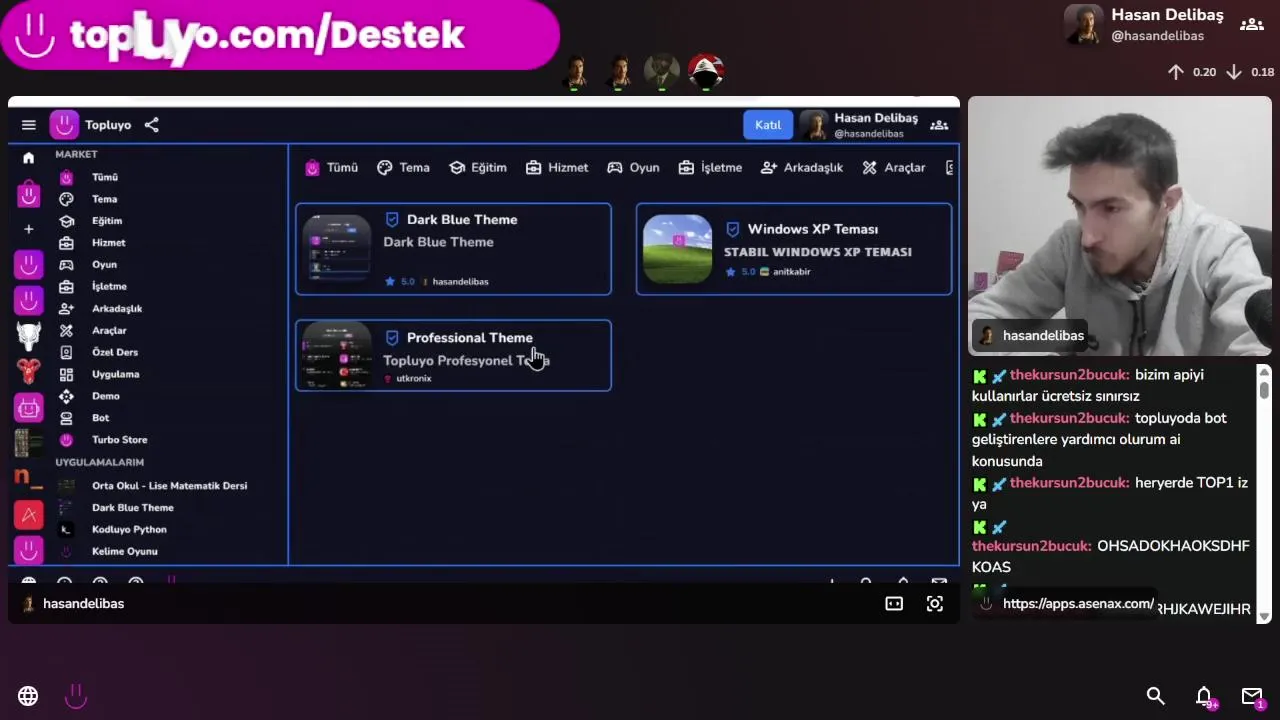Click the viewer avatar with red cap

tap(706, 72)
